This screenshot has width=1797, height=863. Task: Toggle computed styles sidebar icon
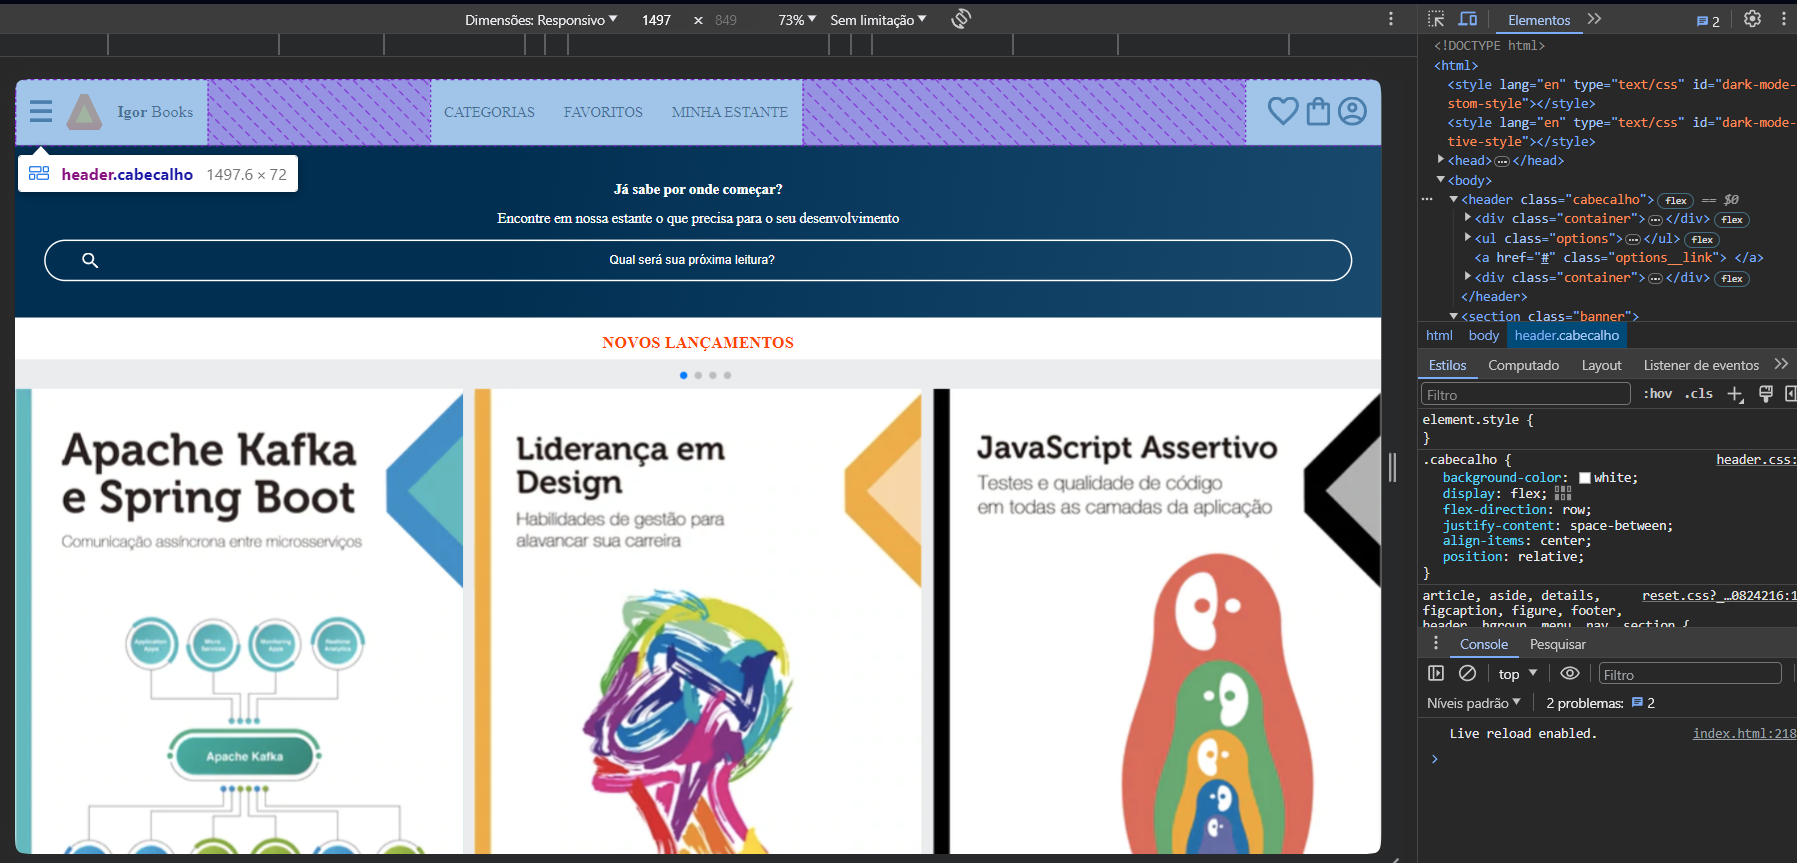(x=1790, y=394)
